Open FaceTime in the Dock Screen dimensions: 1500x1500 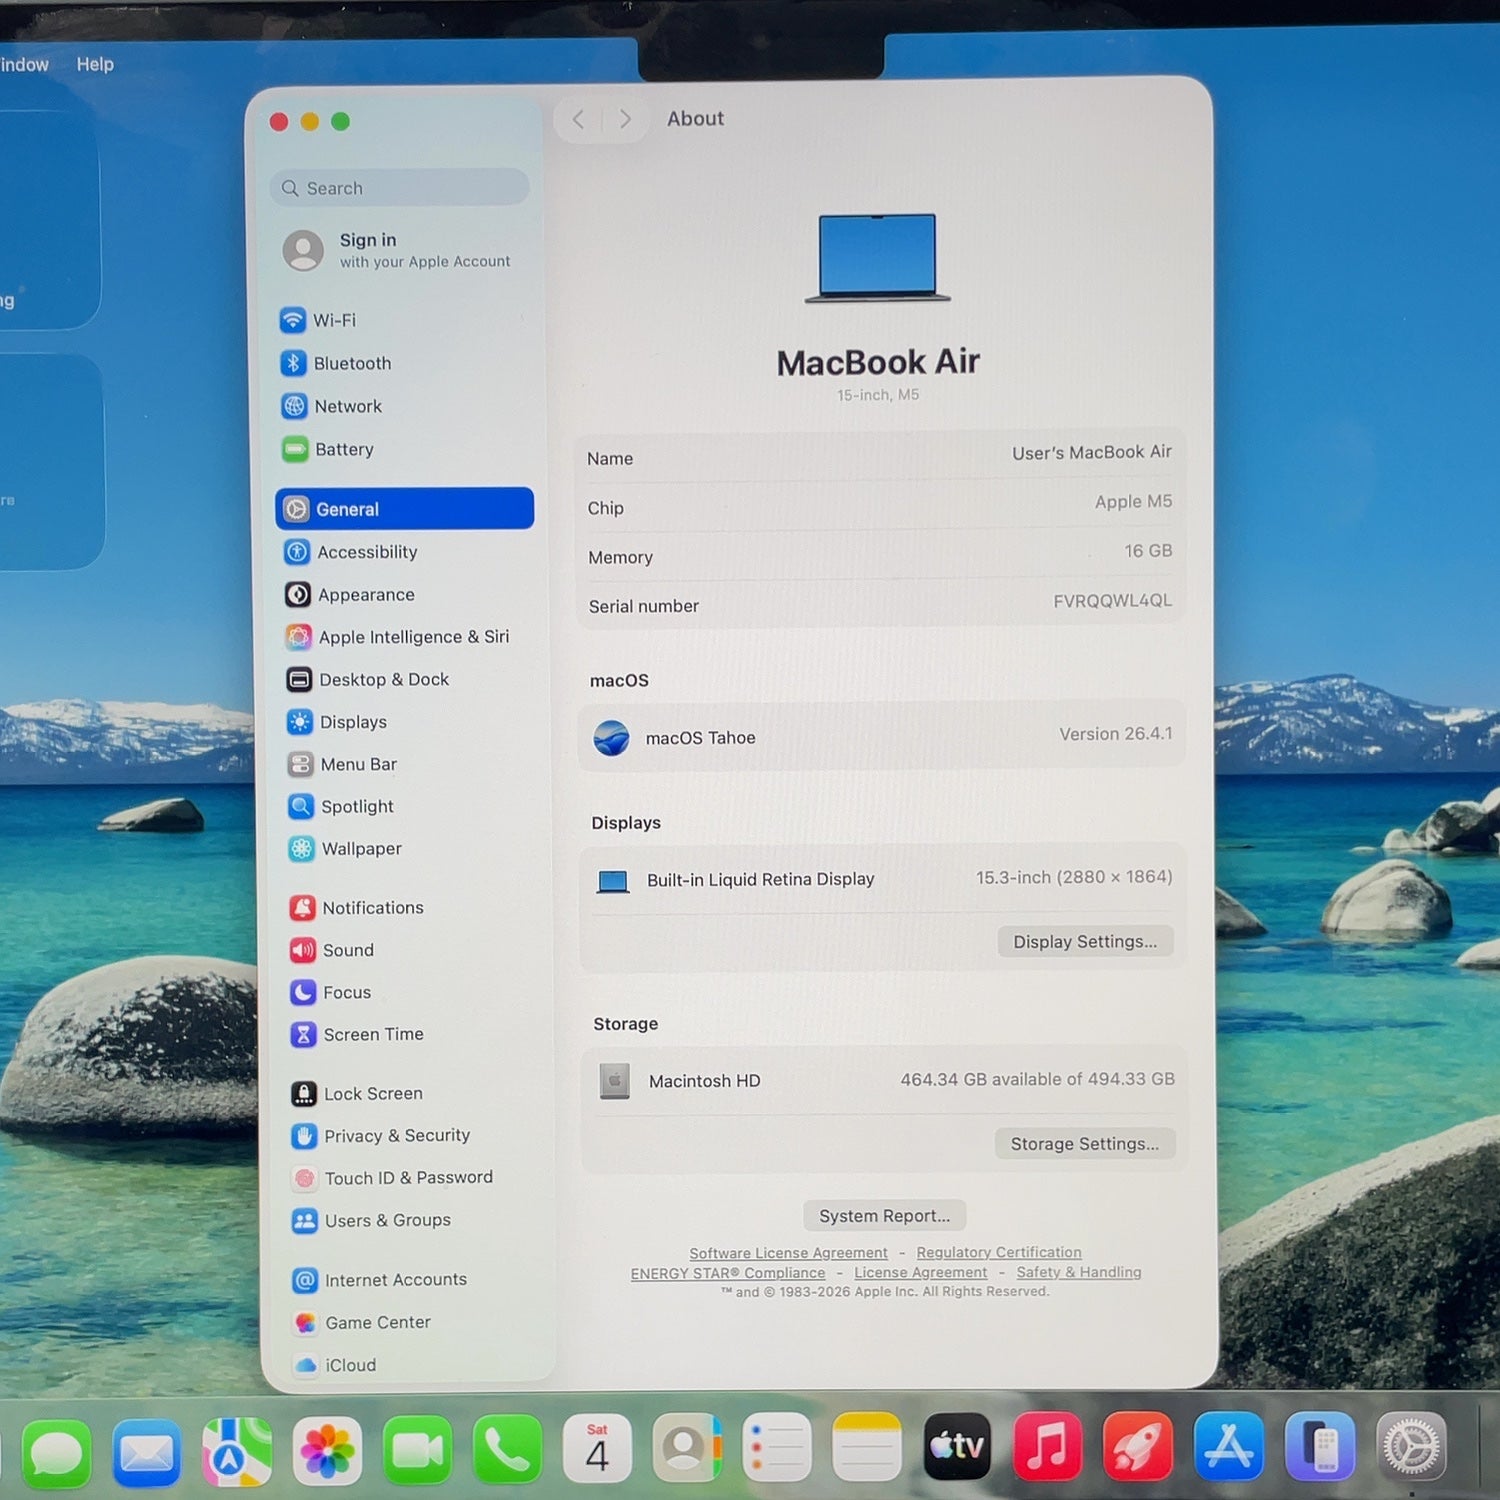click(x=417, y=1450)
